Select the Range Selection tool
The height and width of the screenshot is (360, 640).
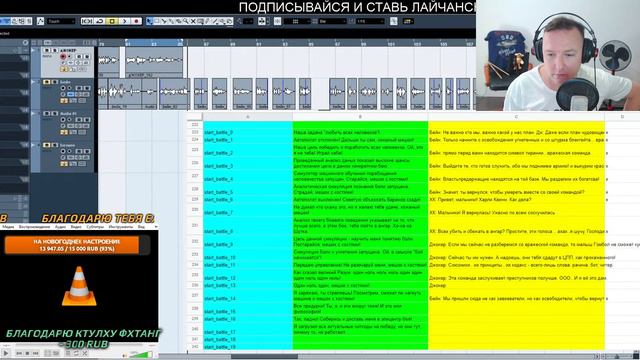tap(156, 21)
